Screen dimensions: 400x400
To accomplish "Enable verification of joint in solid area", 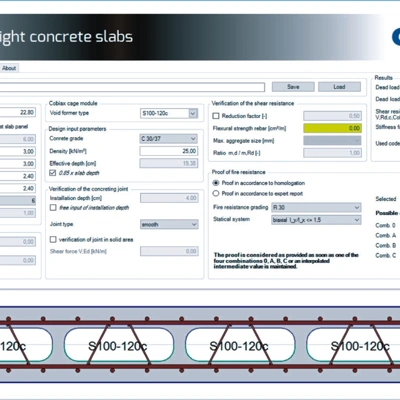I will pos(53,239).
